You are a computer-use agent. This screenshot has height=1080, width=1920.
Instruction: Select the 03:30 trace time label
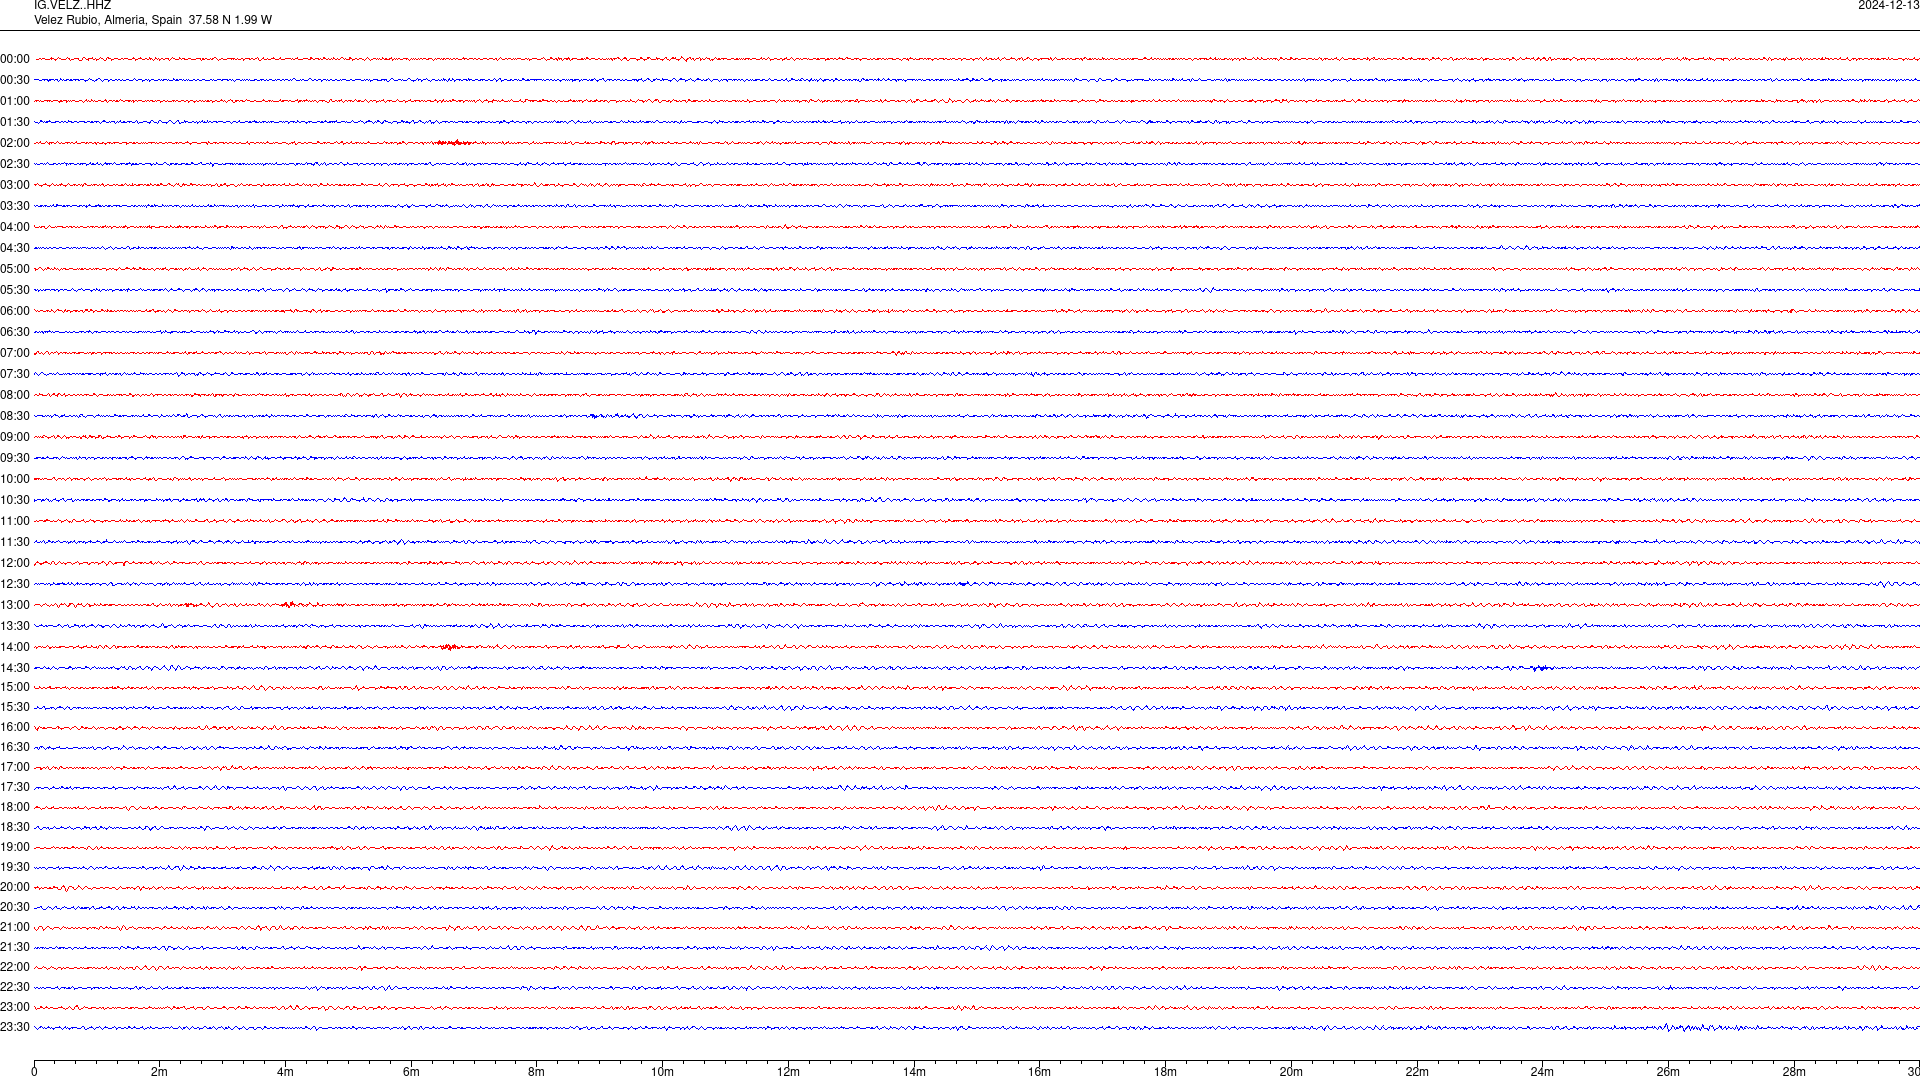coord(15,206)
